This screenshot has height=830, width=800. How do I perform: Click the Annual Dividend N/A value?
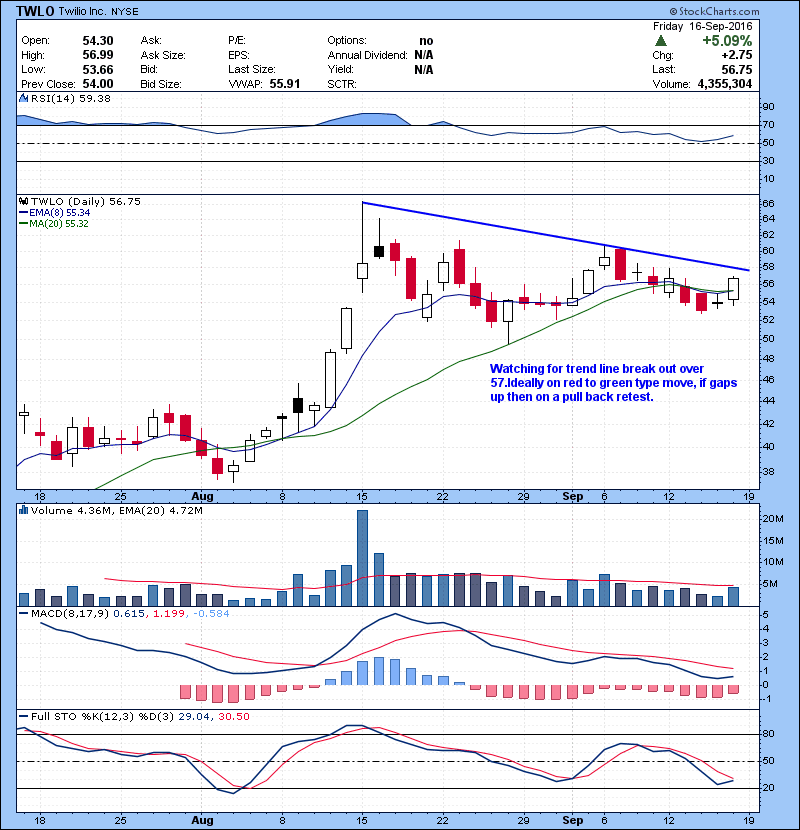click(x=424, y=55)
